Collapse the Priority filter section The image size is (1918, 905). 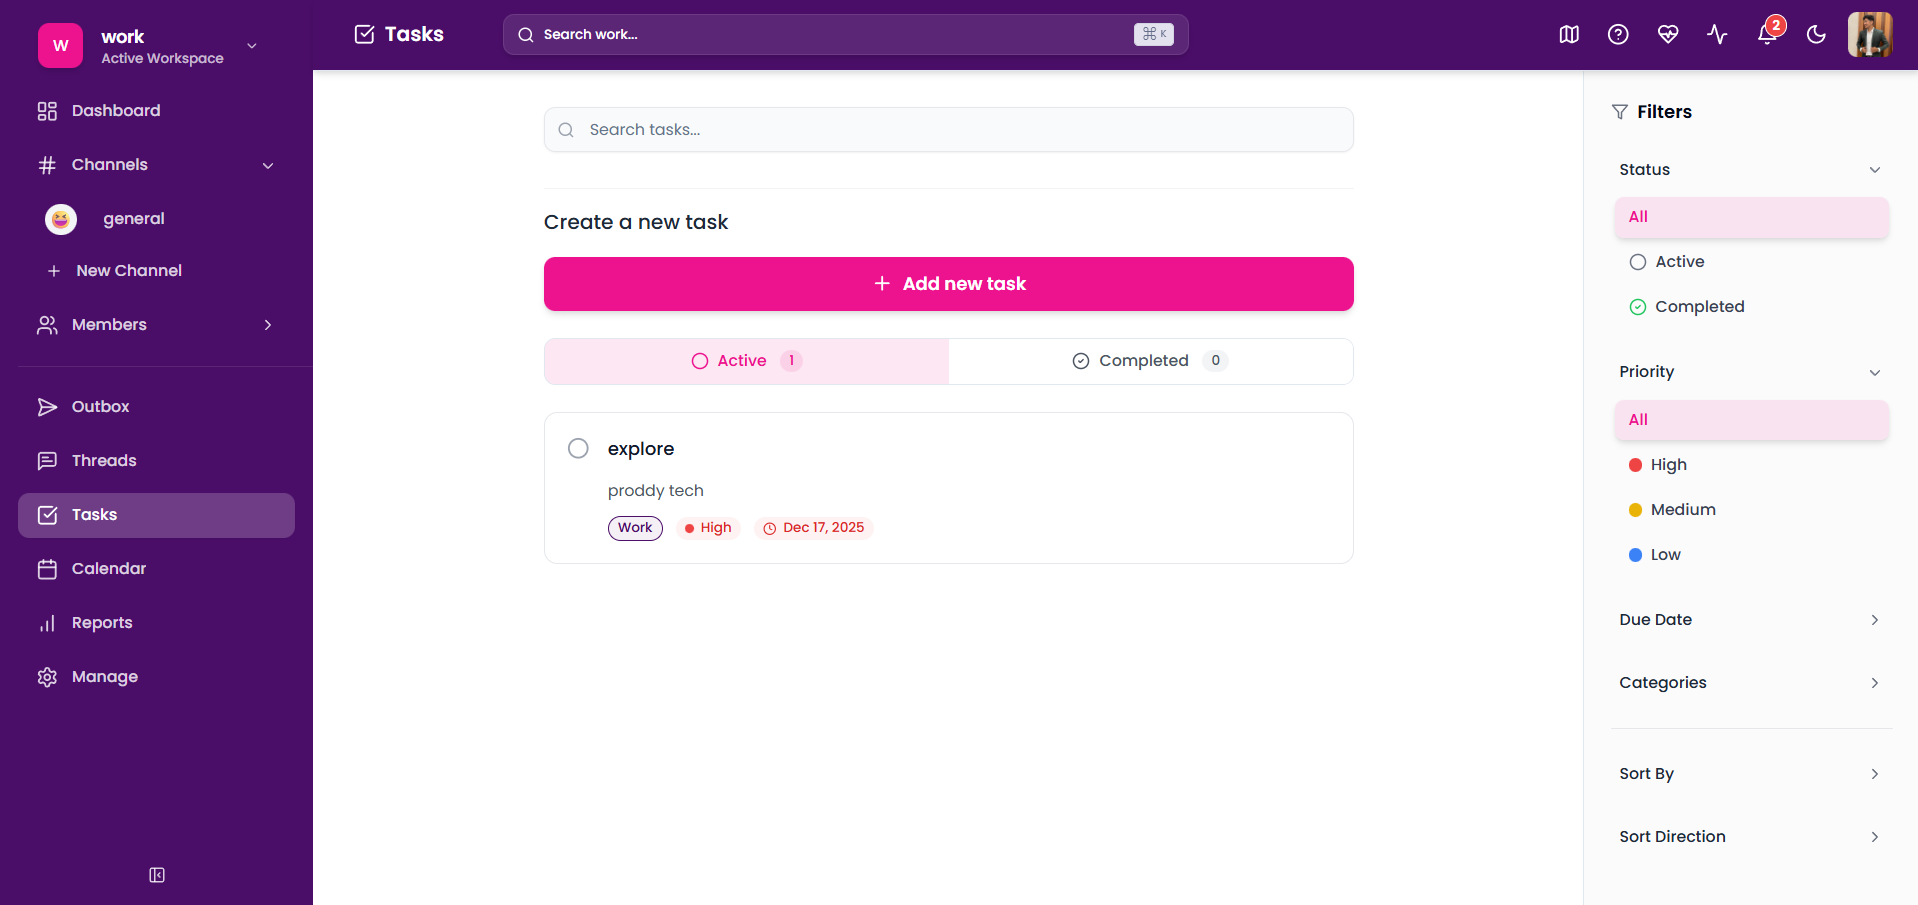1874,372
